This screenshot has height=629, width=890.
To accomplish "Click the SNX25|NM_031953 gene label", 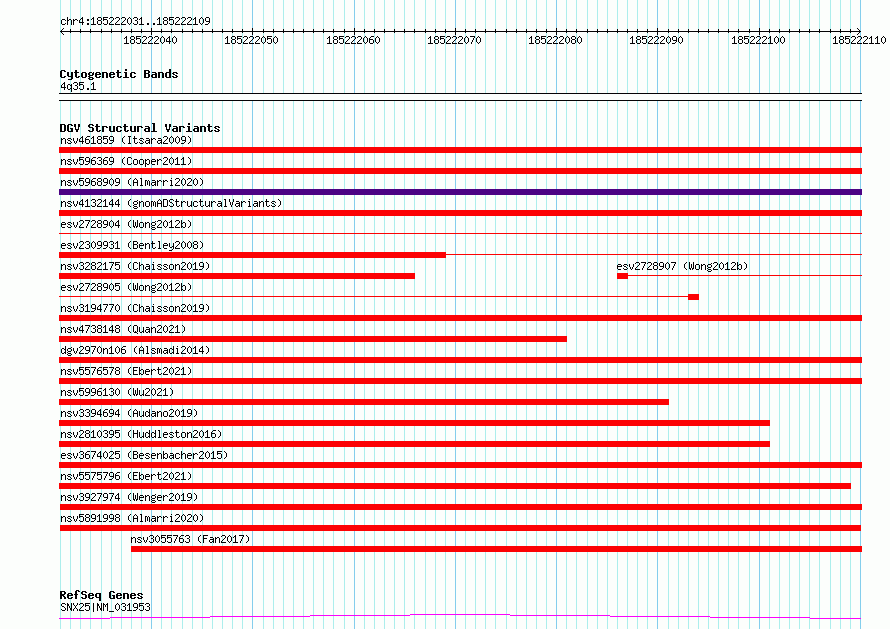I will pyautogui.click(x=105, y=607).
